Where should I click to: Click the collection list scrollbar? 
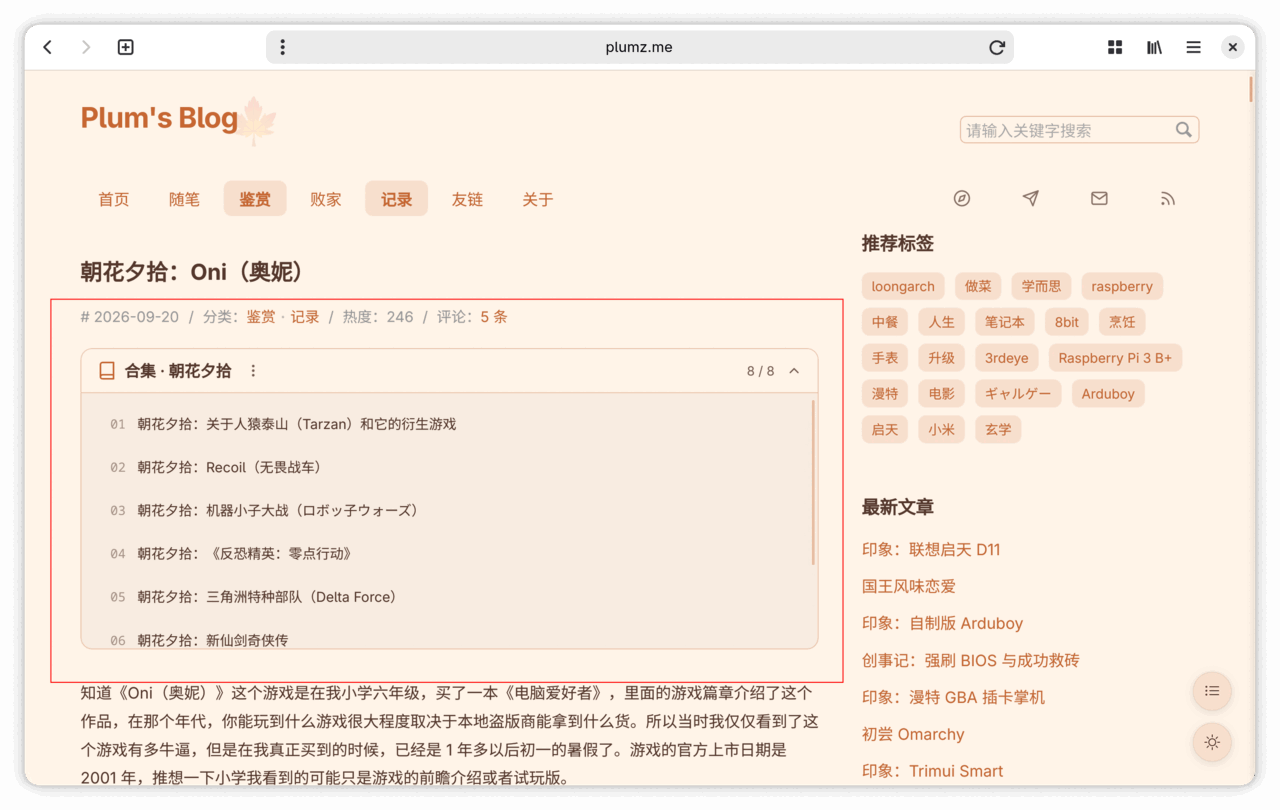pos(813,483)
